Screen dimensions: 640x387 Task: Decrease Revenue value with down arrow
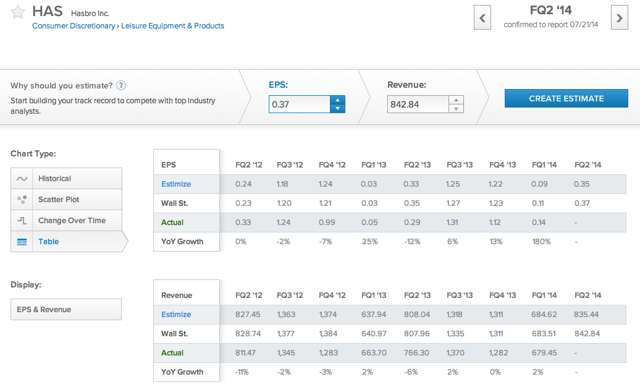[x=456, y=109]
